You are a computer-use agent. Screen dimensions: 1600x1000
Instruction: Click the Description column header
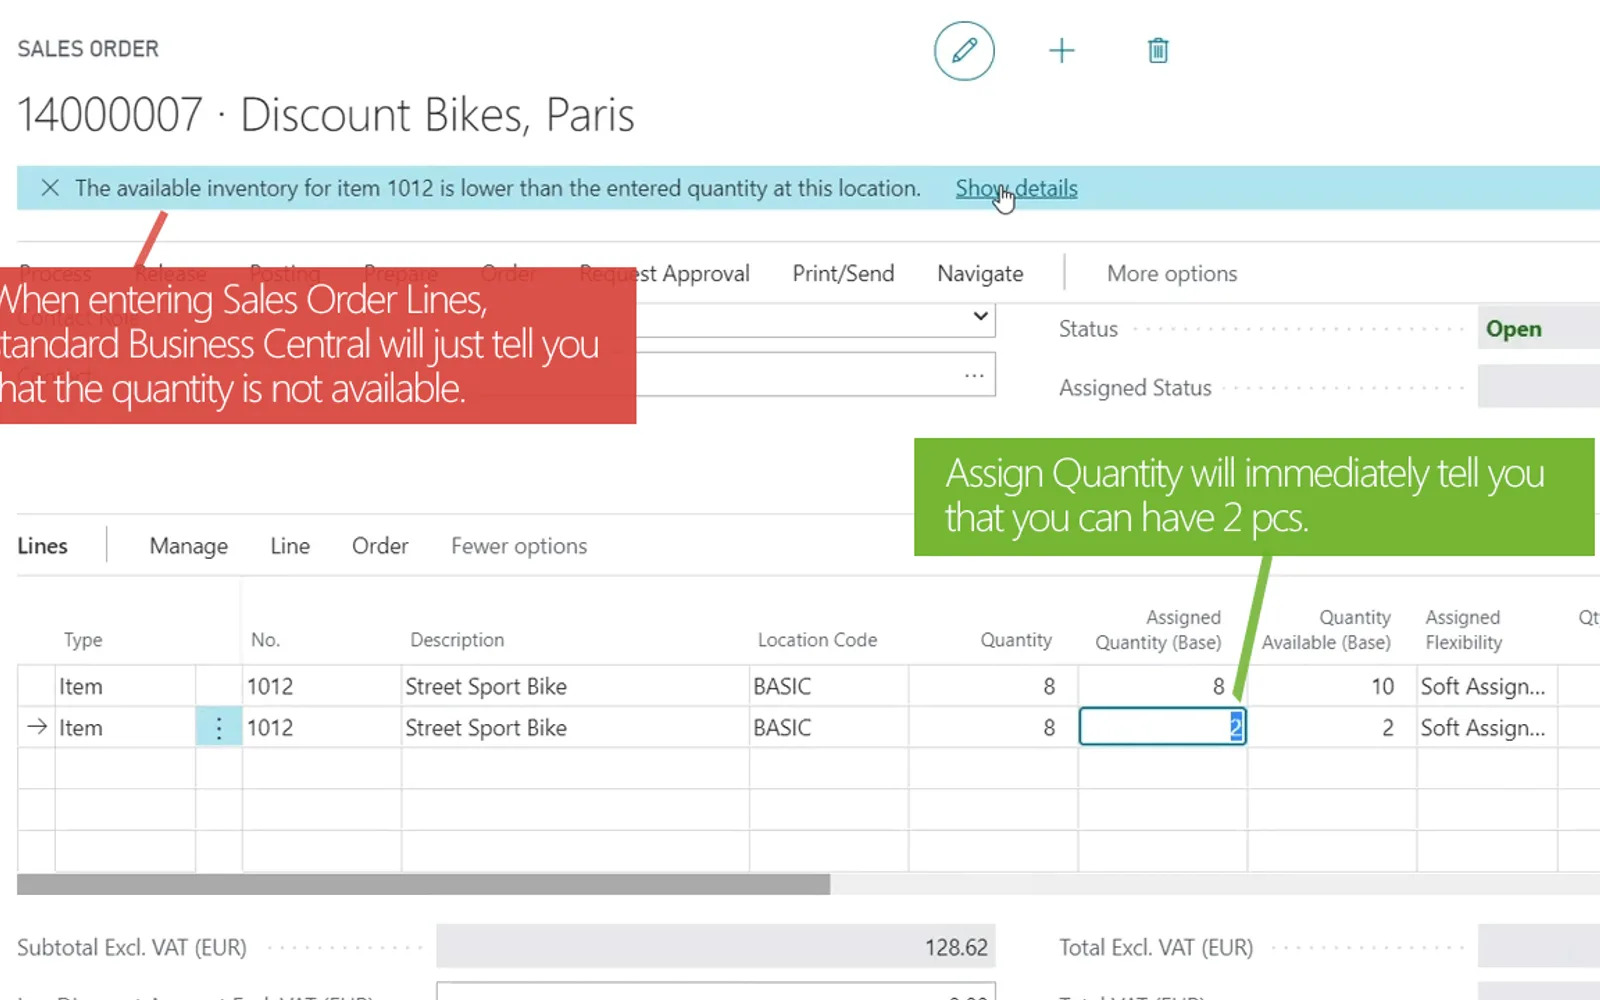coord(457,640)
